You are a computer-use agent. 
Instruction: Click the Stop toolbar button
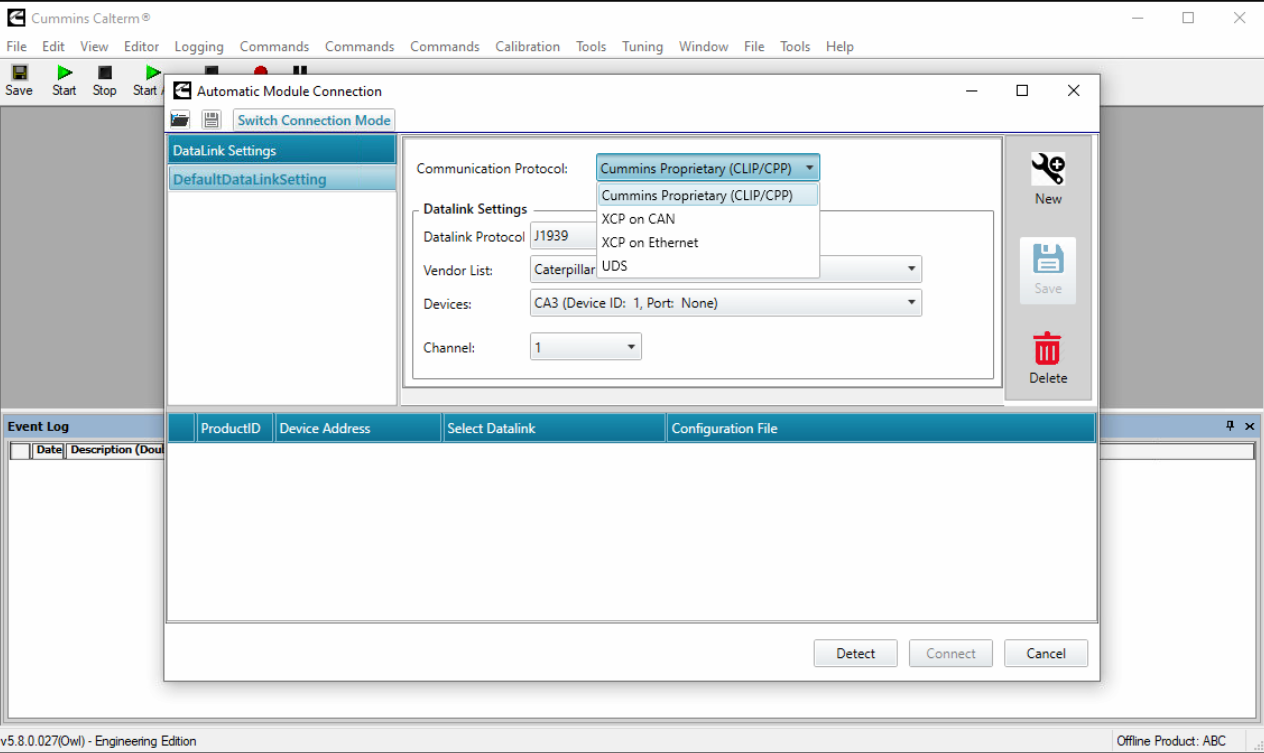click(x=104, y=80)
